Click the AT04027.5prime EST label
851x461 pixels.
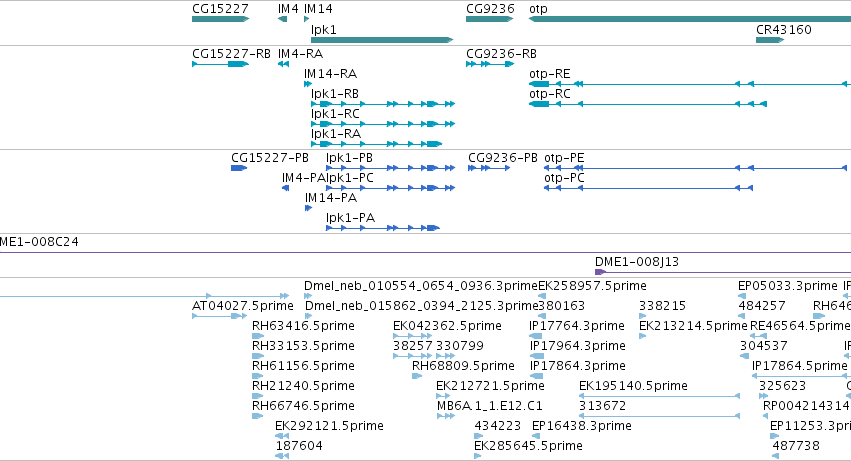point(243,306)
